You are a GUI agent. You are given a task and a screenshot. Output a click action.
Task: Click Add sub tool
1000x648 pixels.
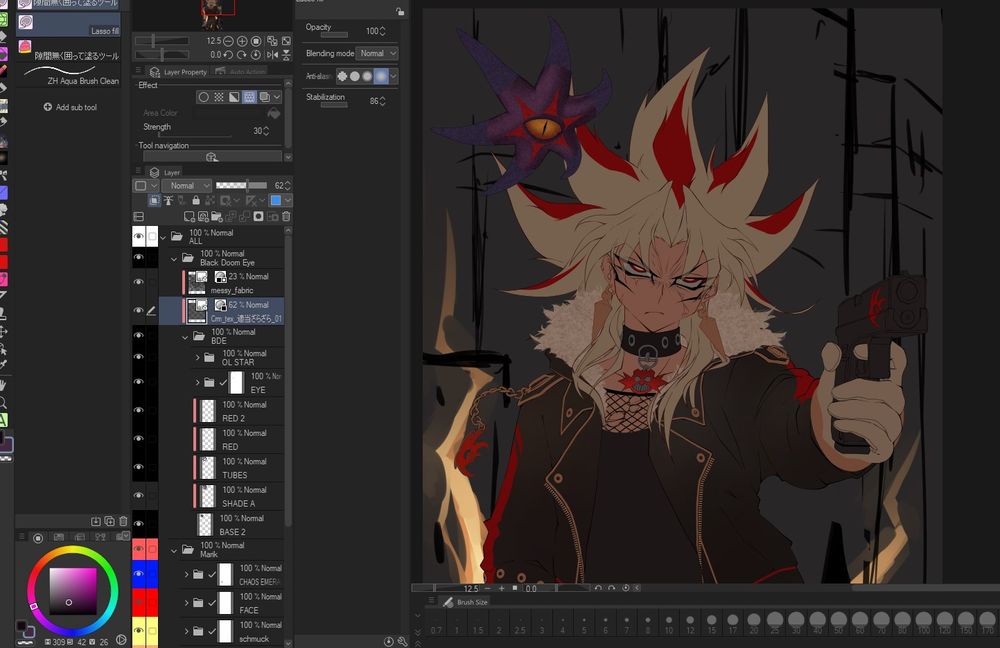[x=70, y=107]
